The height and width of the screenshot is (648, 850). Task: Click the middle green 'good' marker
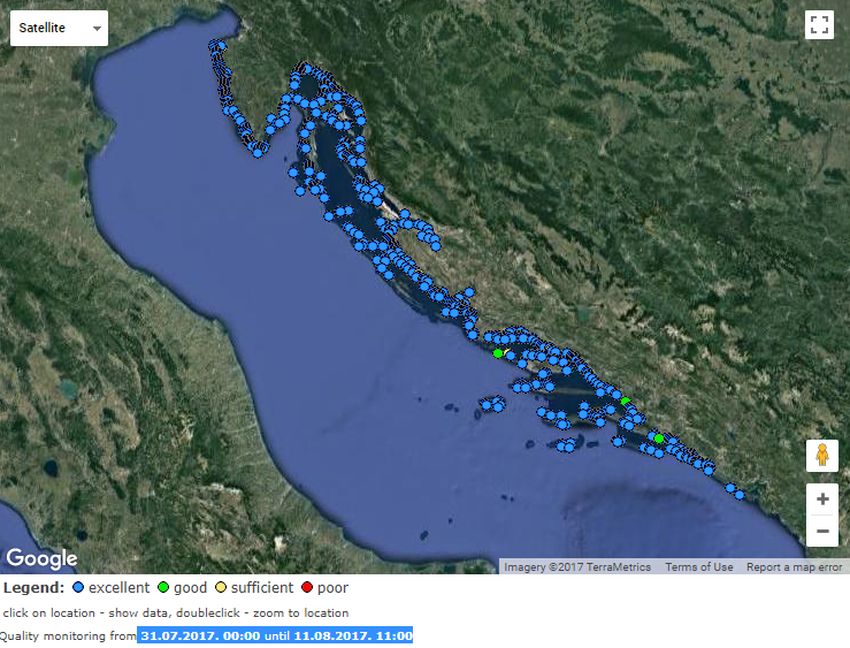click(625, 401)
